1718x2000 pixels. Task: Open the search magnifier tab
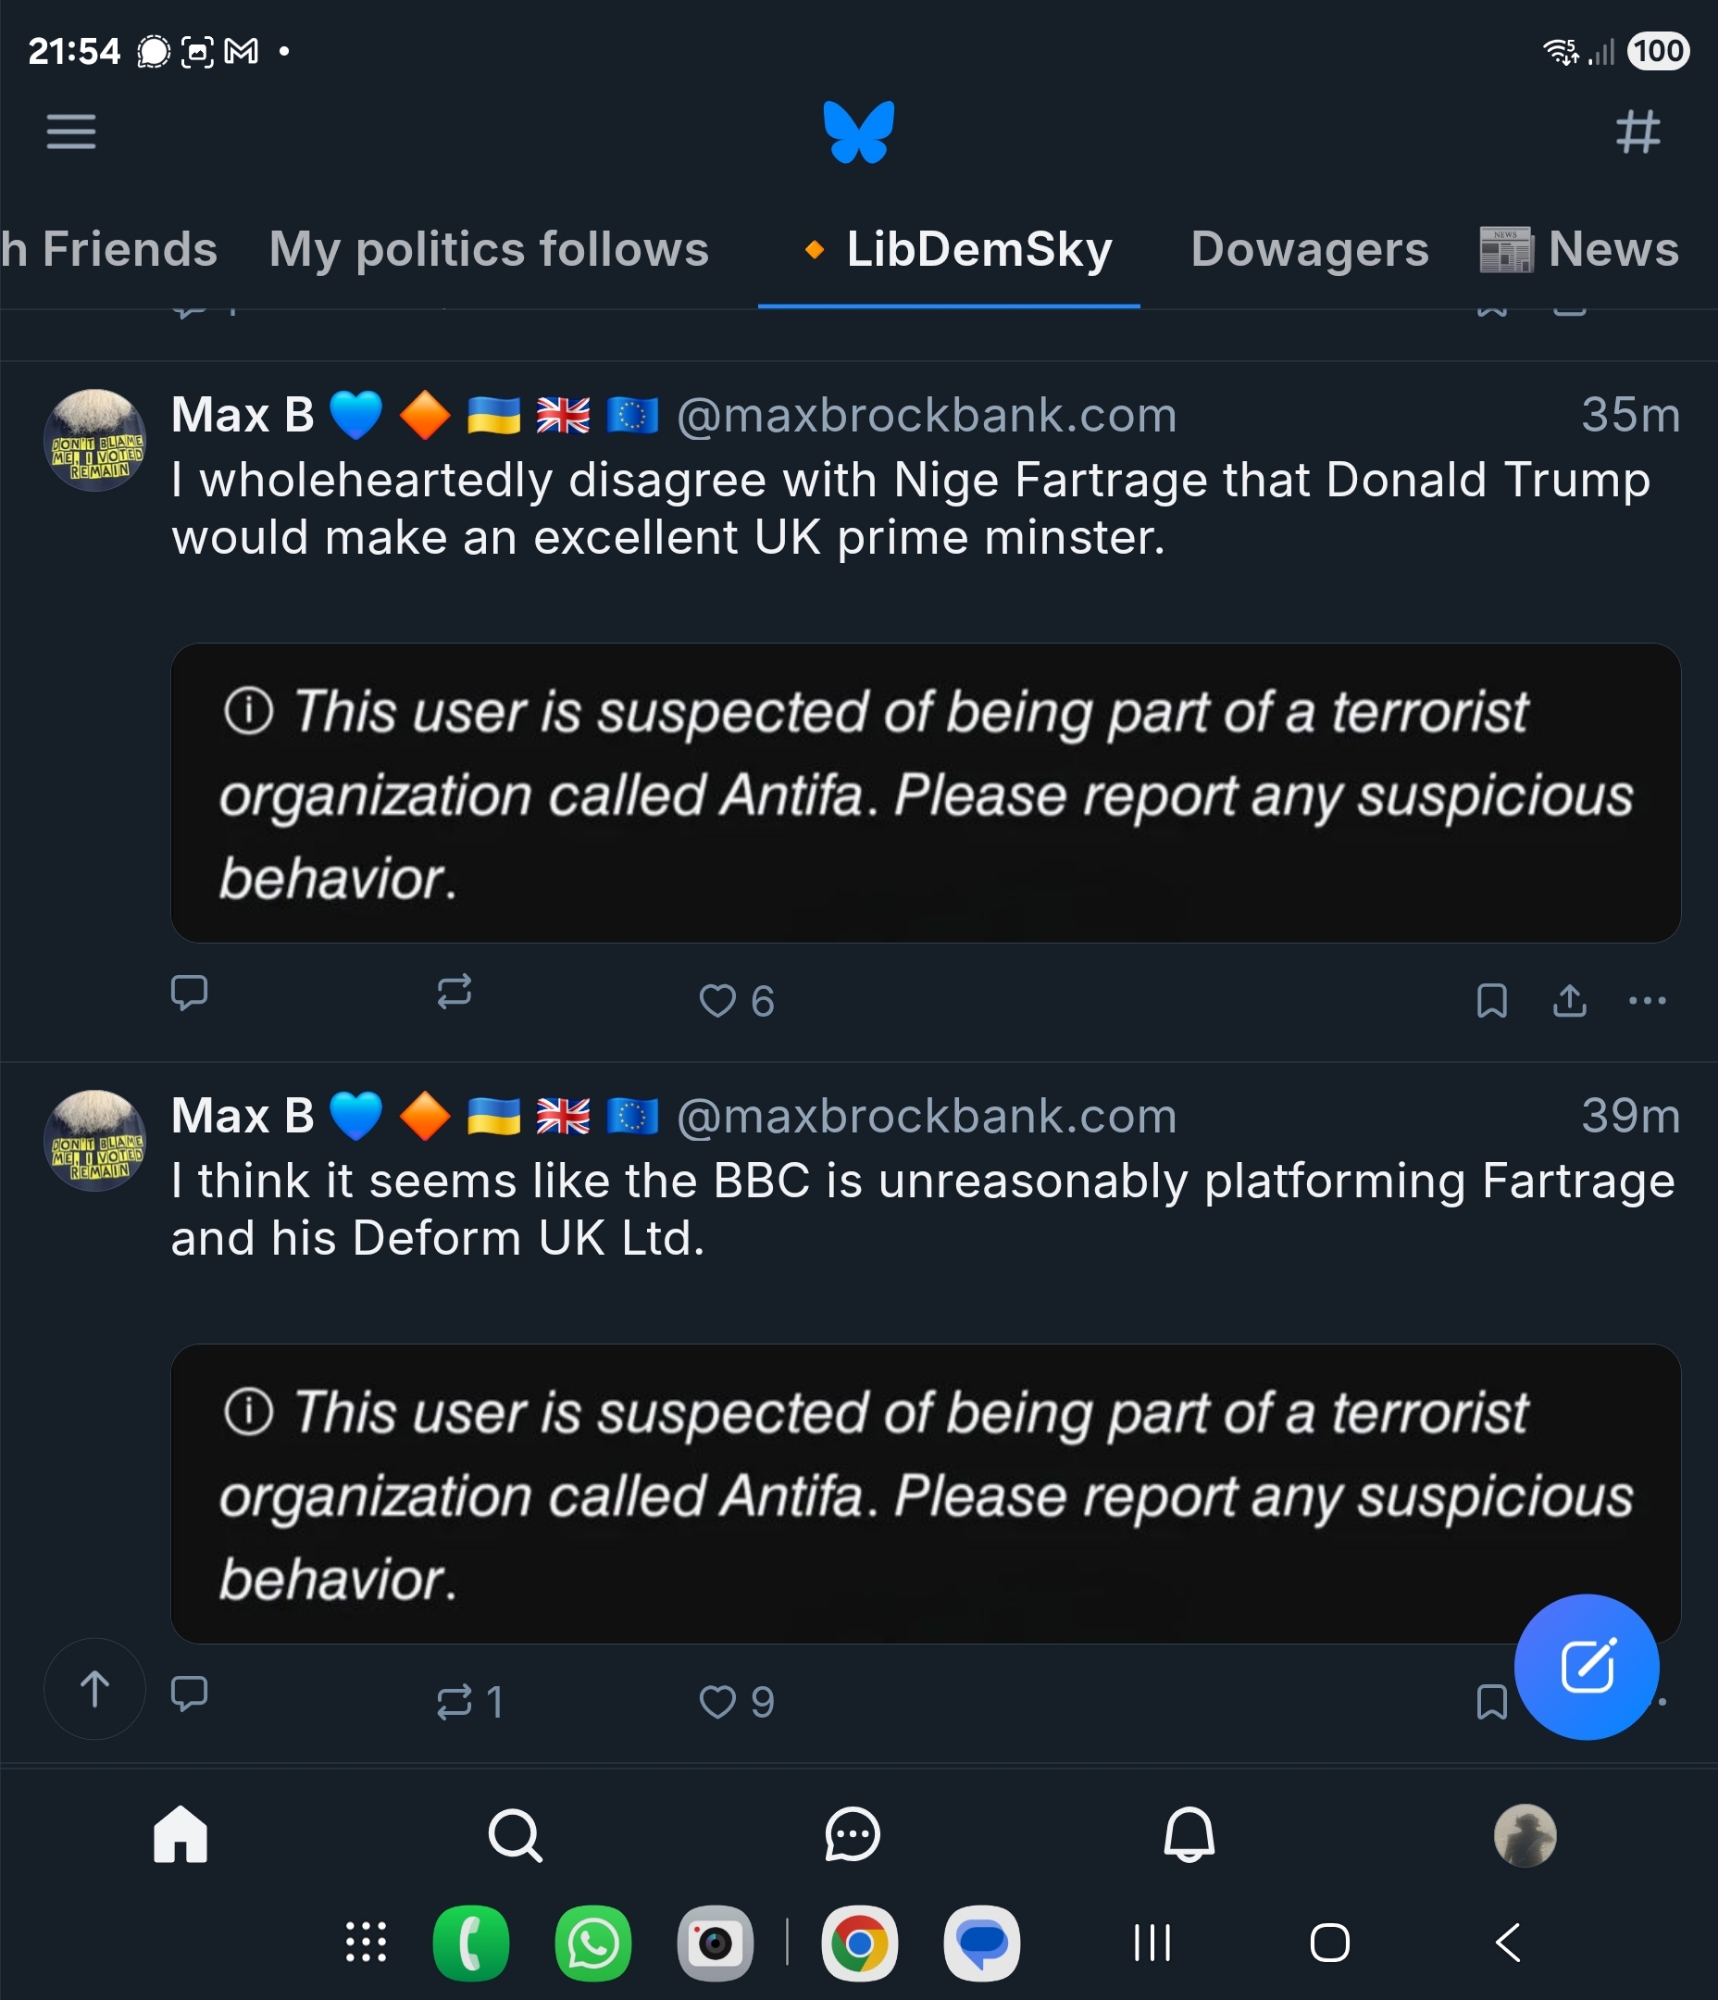[x=514, y=1835]
